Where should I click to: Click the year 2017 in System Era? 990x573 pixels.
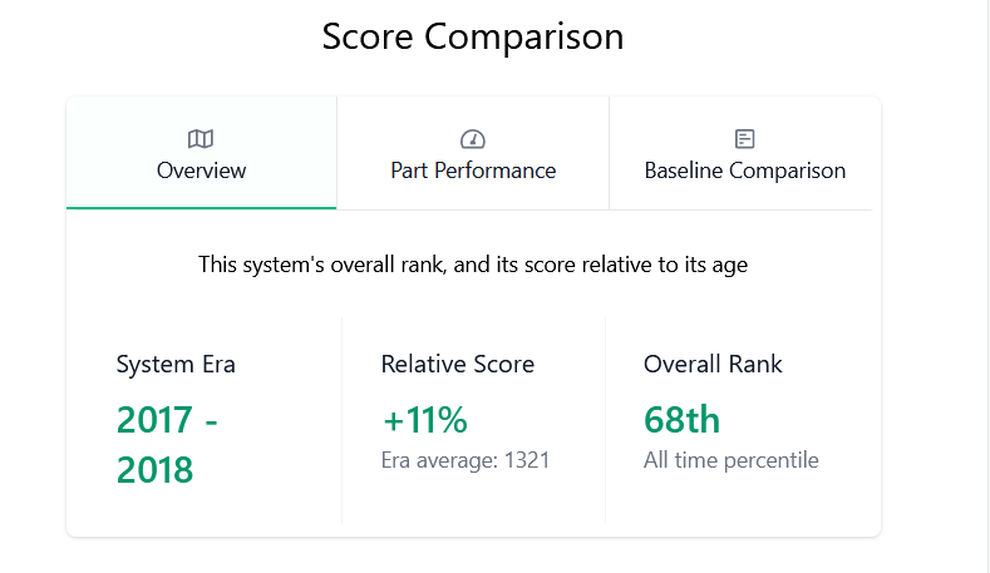coord(155,420)
